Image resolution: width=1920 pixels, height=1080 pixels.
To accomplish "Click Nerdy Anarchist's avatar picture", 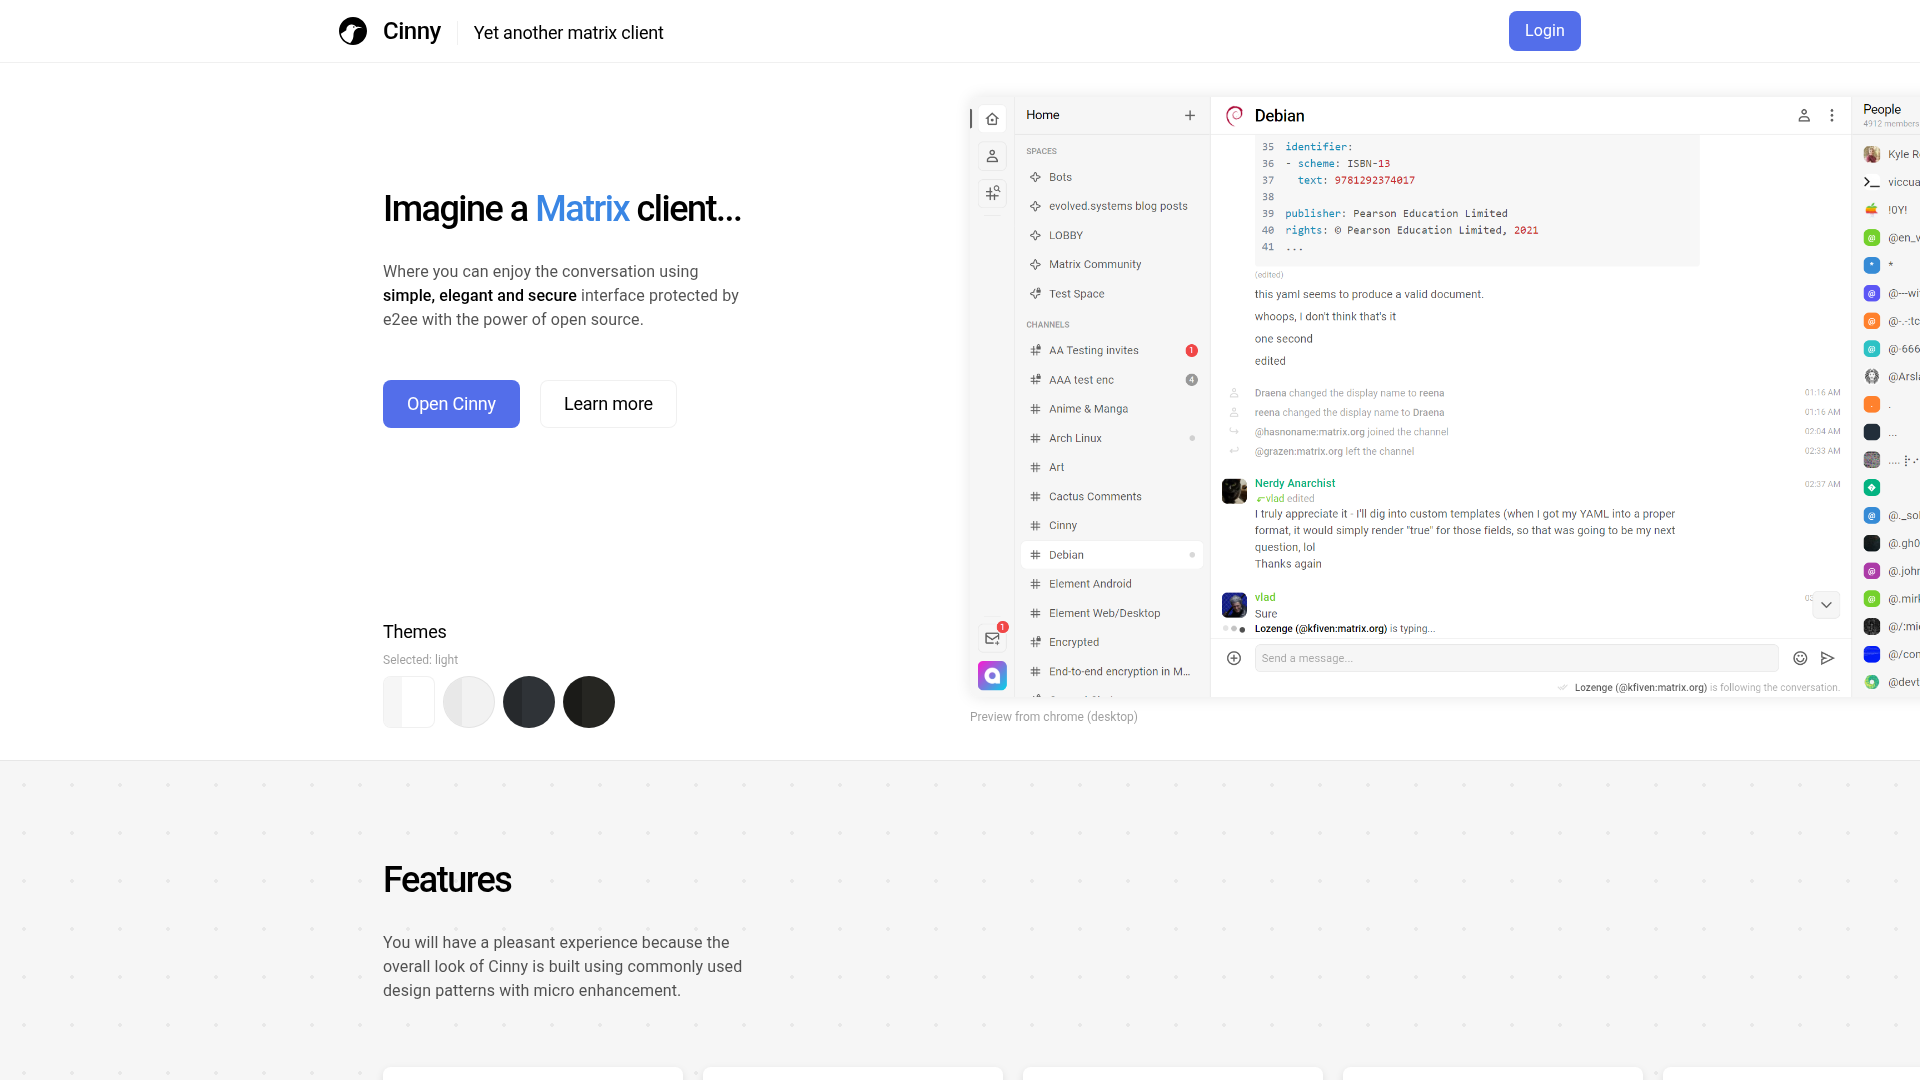I will [x=1234, y=491].
